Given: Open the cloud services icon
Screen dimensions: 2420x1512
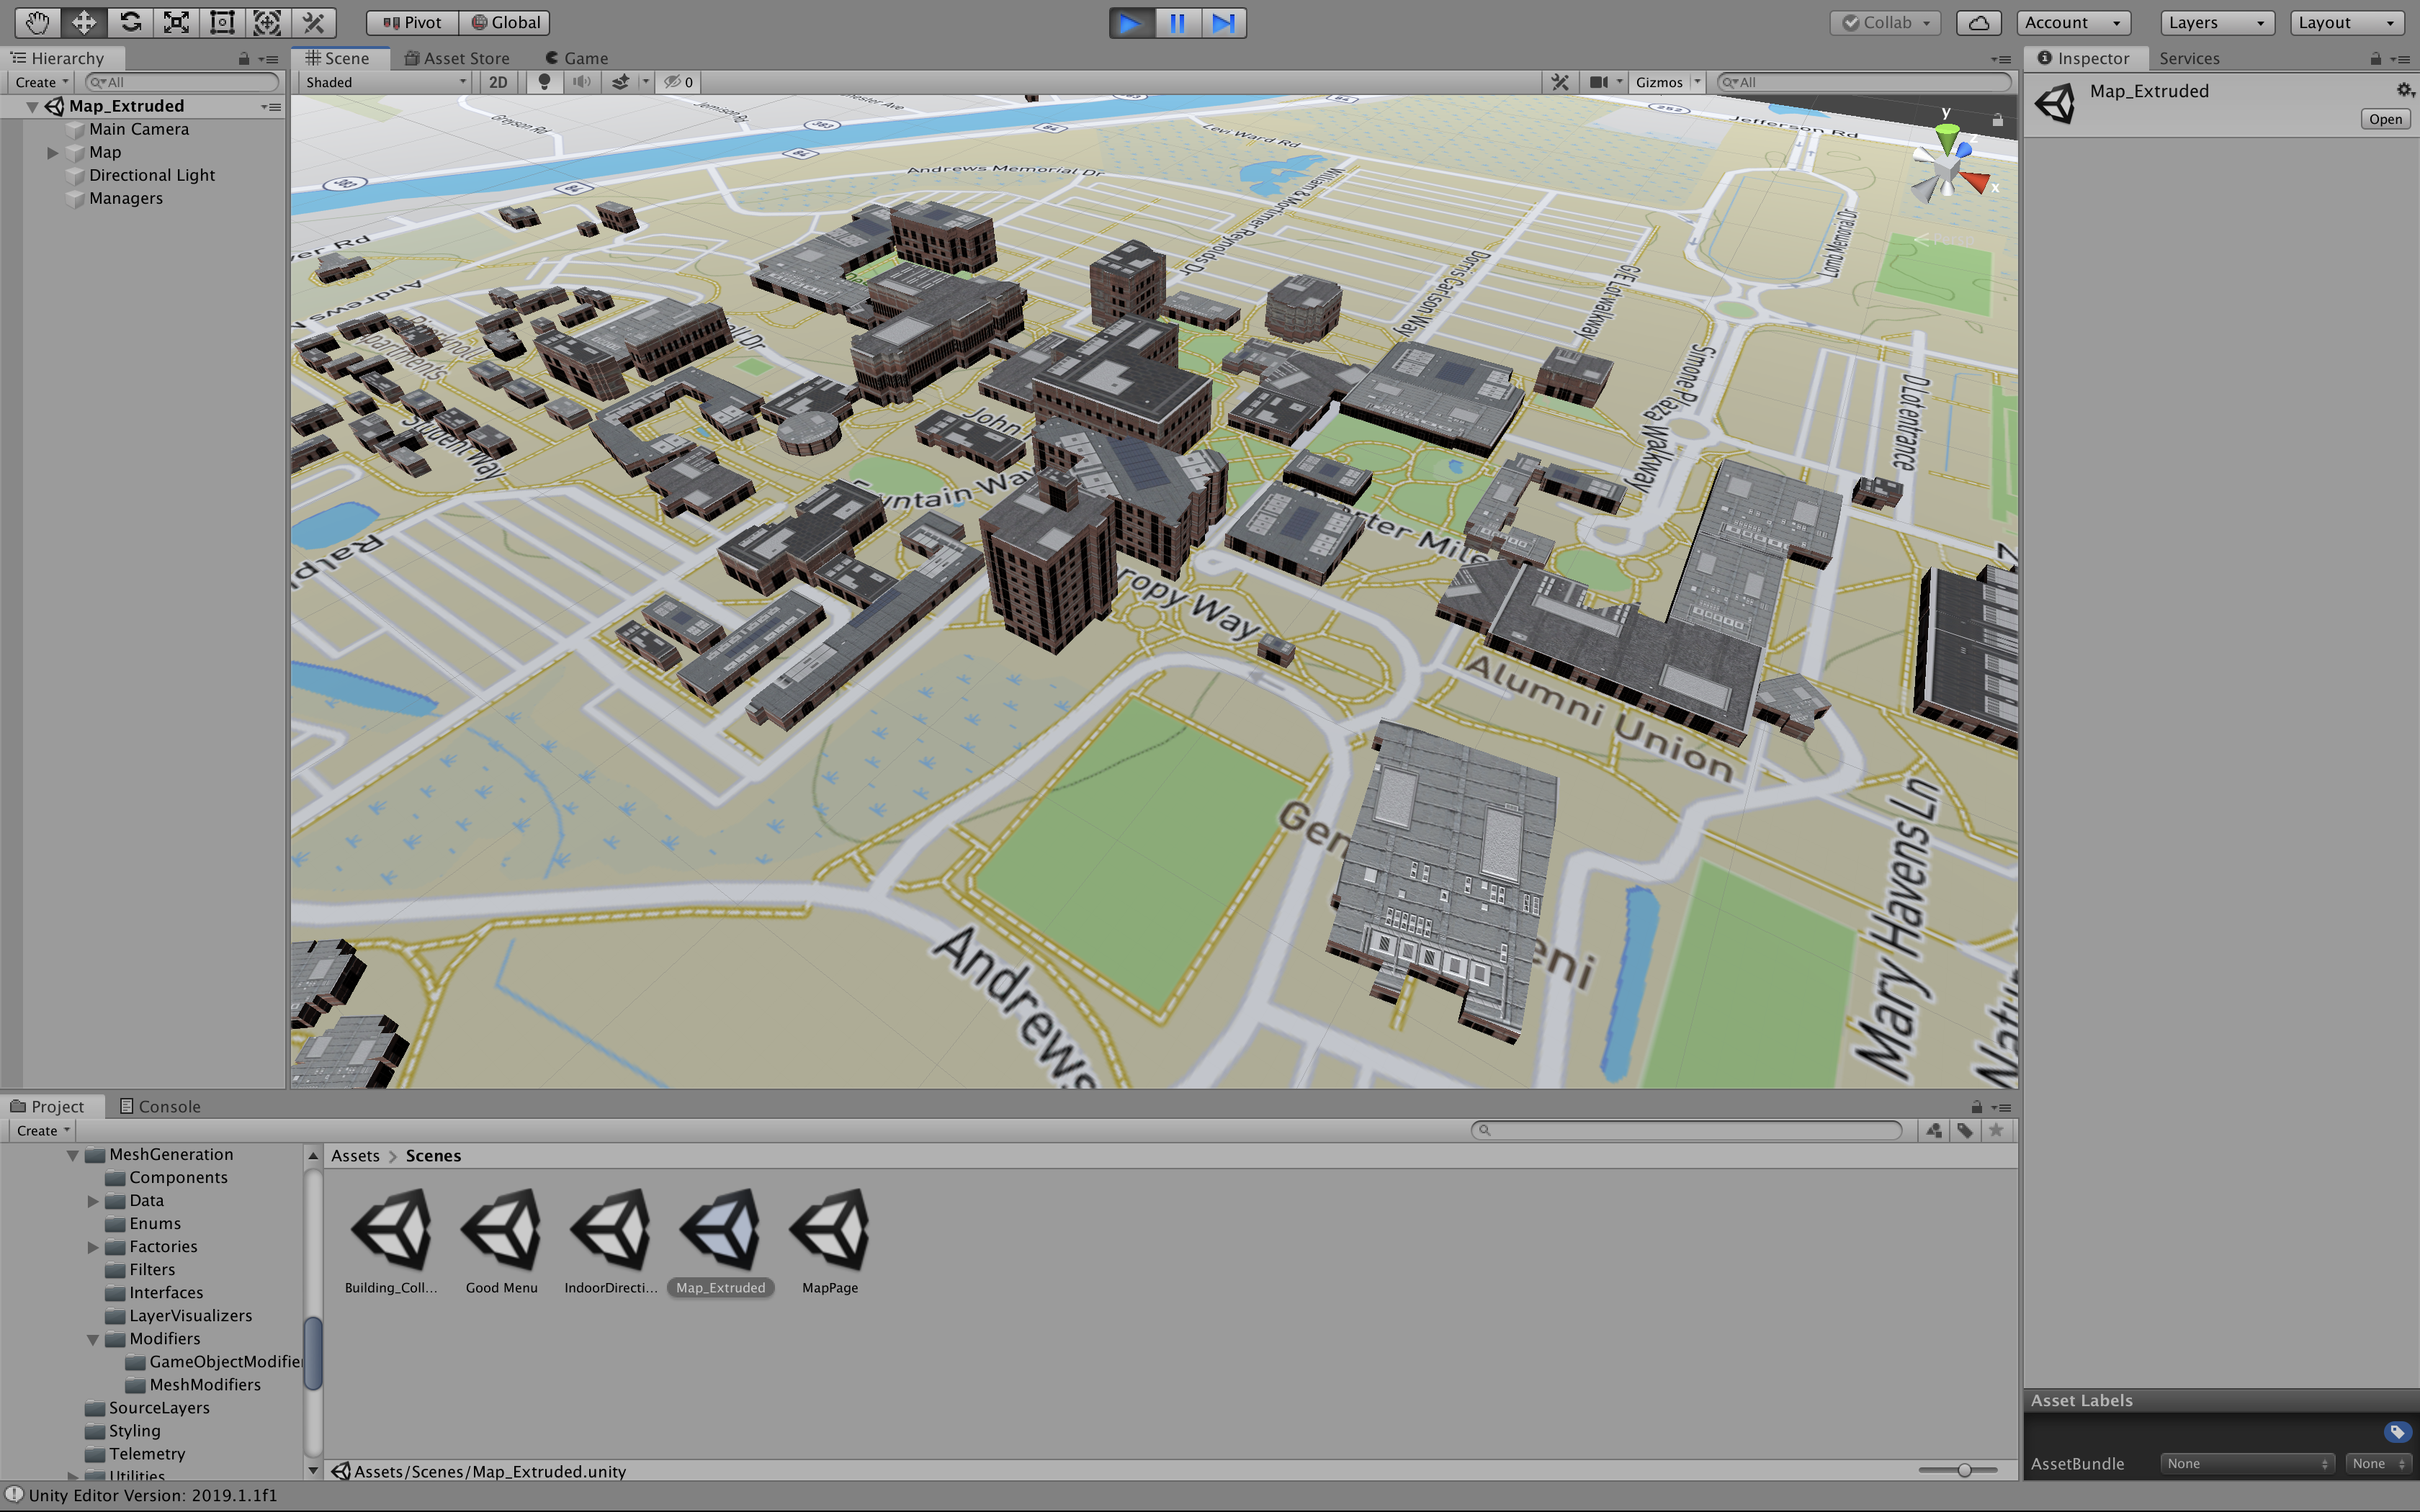Looking at the screenshot, I should coord(1978,22).
